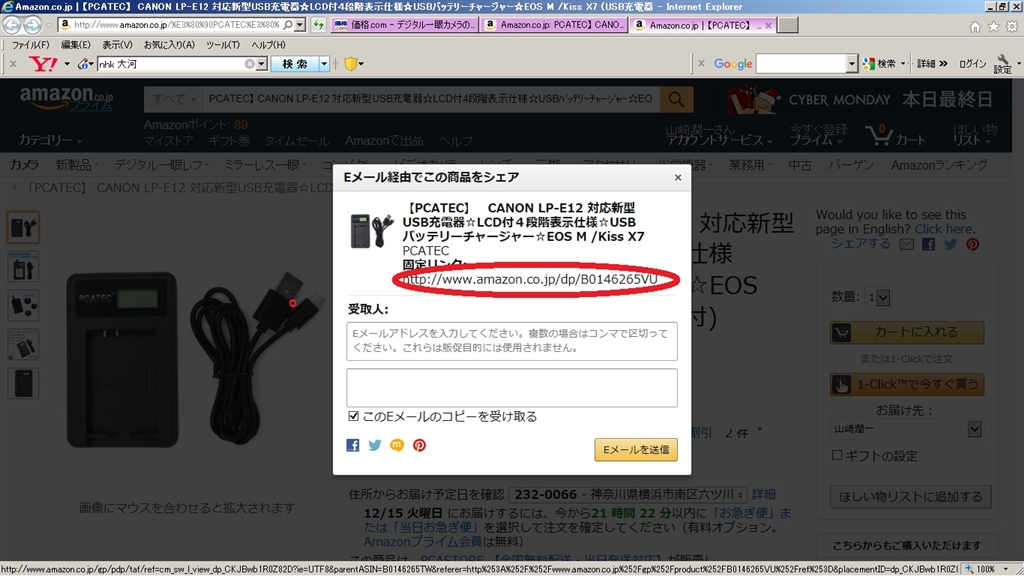The image size is (1024, 576).
Task: Share via Pinterest icon in dialog
Action: click(x=419, y=445)
